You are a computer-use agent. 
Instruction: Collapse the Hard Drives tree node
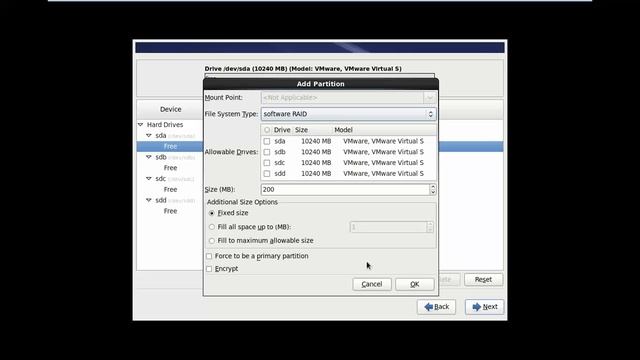(x=140, y=124)
